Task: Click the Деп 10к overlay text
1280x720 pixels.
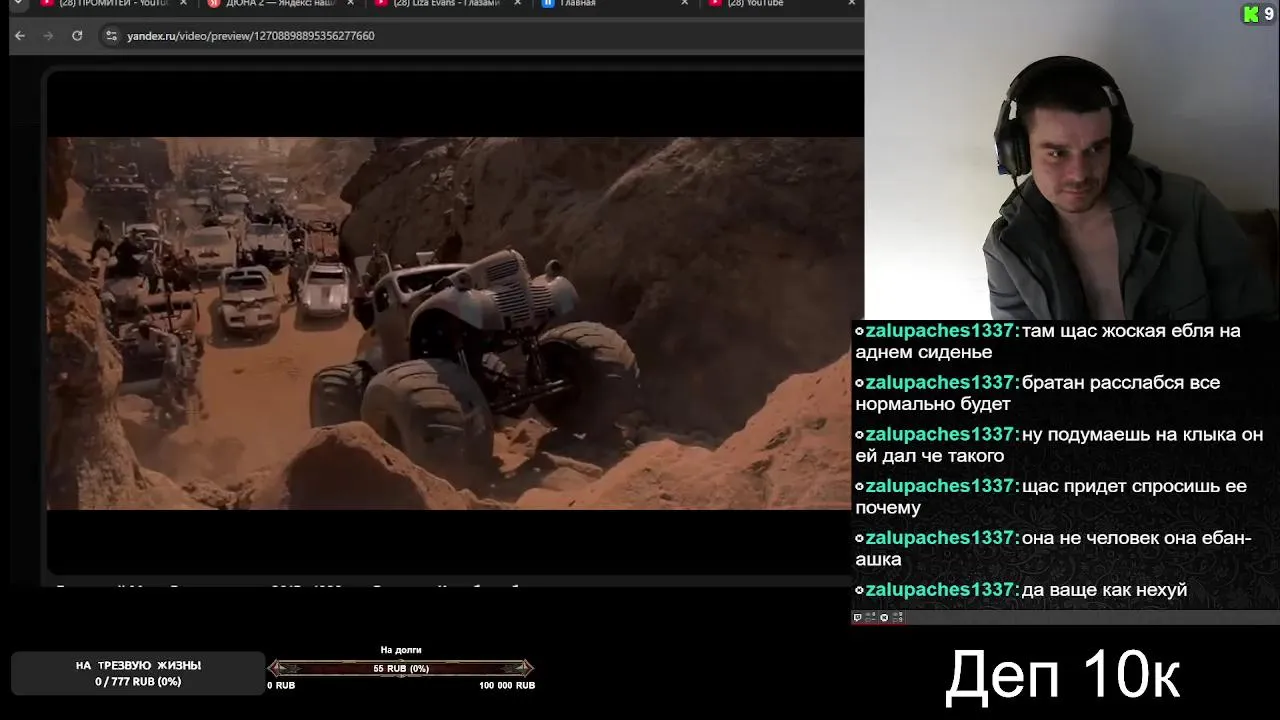Action: pos(1063,674)
